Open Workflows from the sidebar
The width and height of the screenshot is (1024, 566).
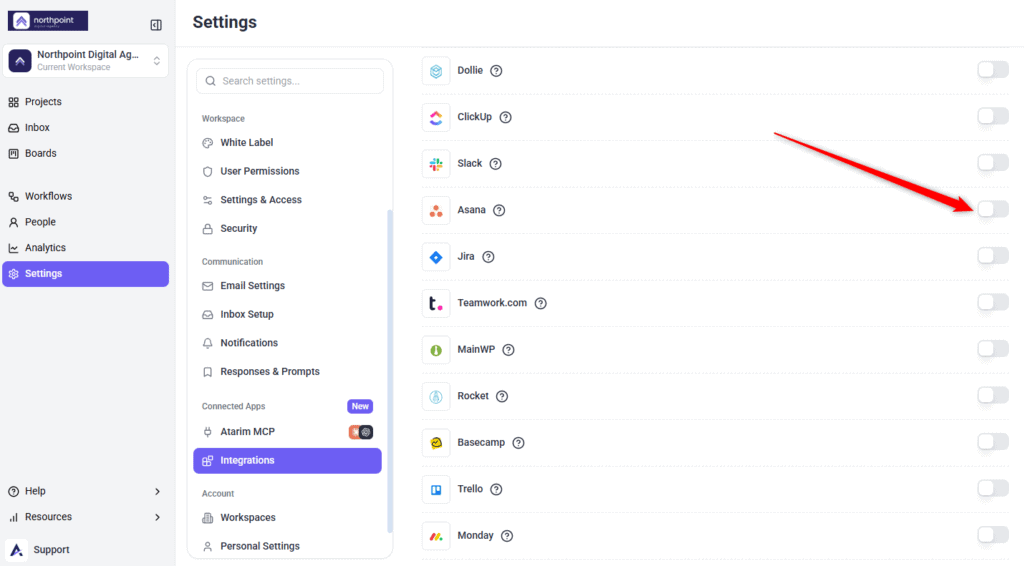[x=86, y=197]
